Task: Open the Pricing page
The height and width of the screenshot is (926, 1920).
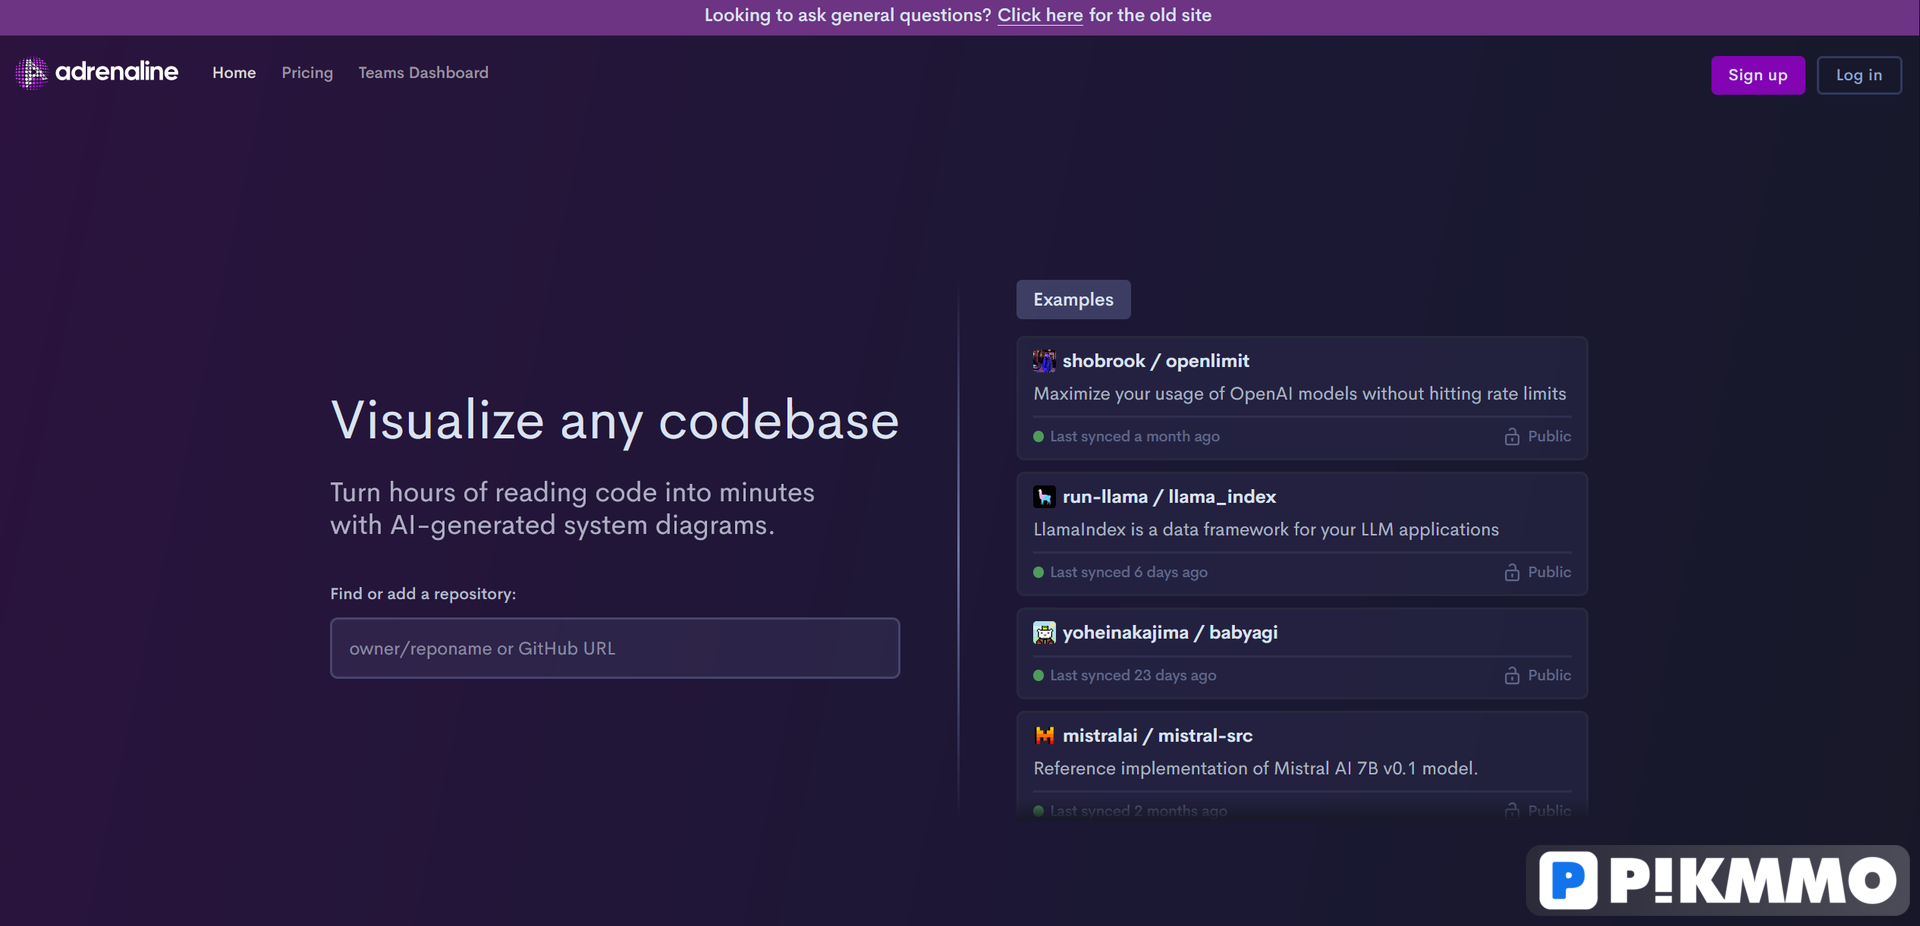Action: click(307, 73)
